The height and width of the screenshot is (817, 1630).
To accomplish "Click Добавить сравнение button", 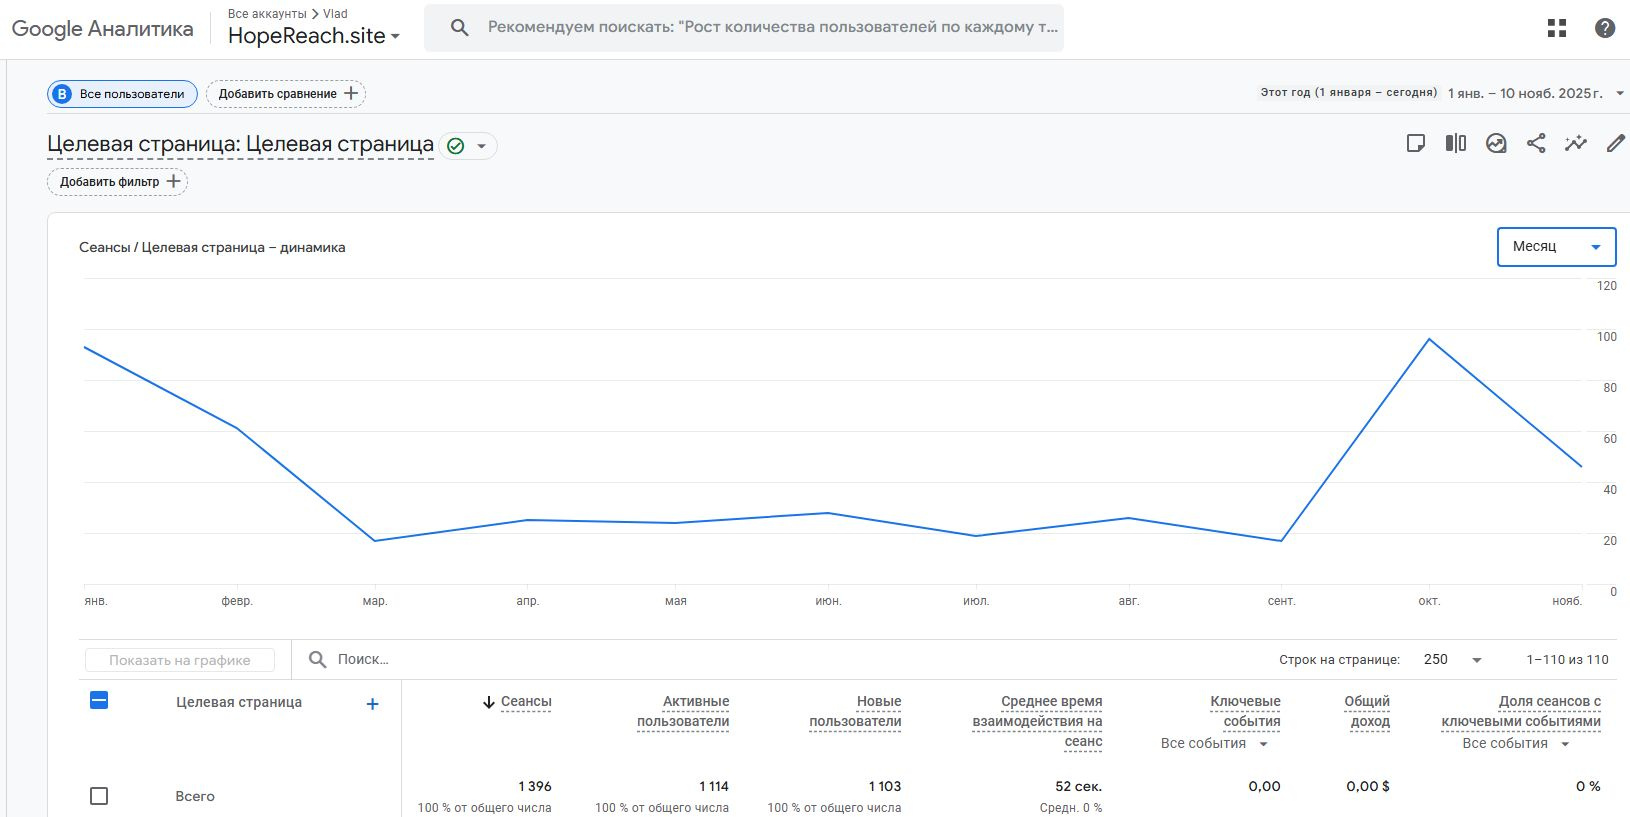I will 286,94.
